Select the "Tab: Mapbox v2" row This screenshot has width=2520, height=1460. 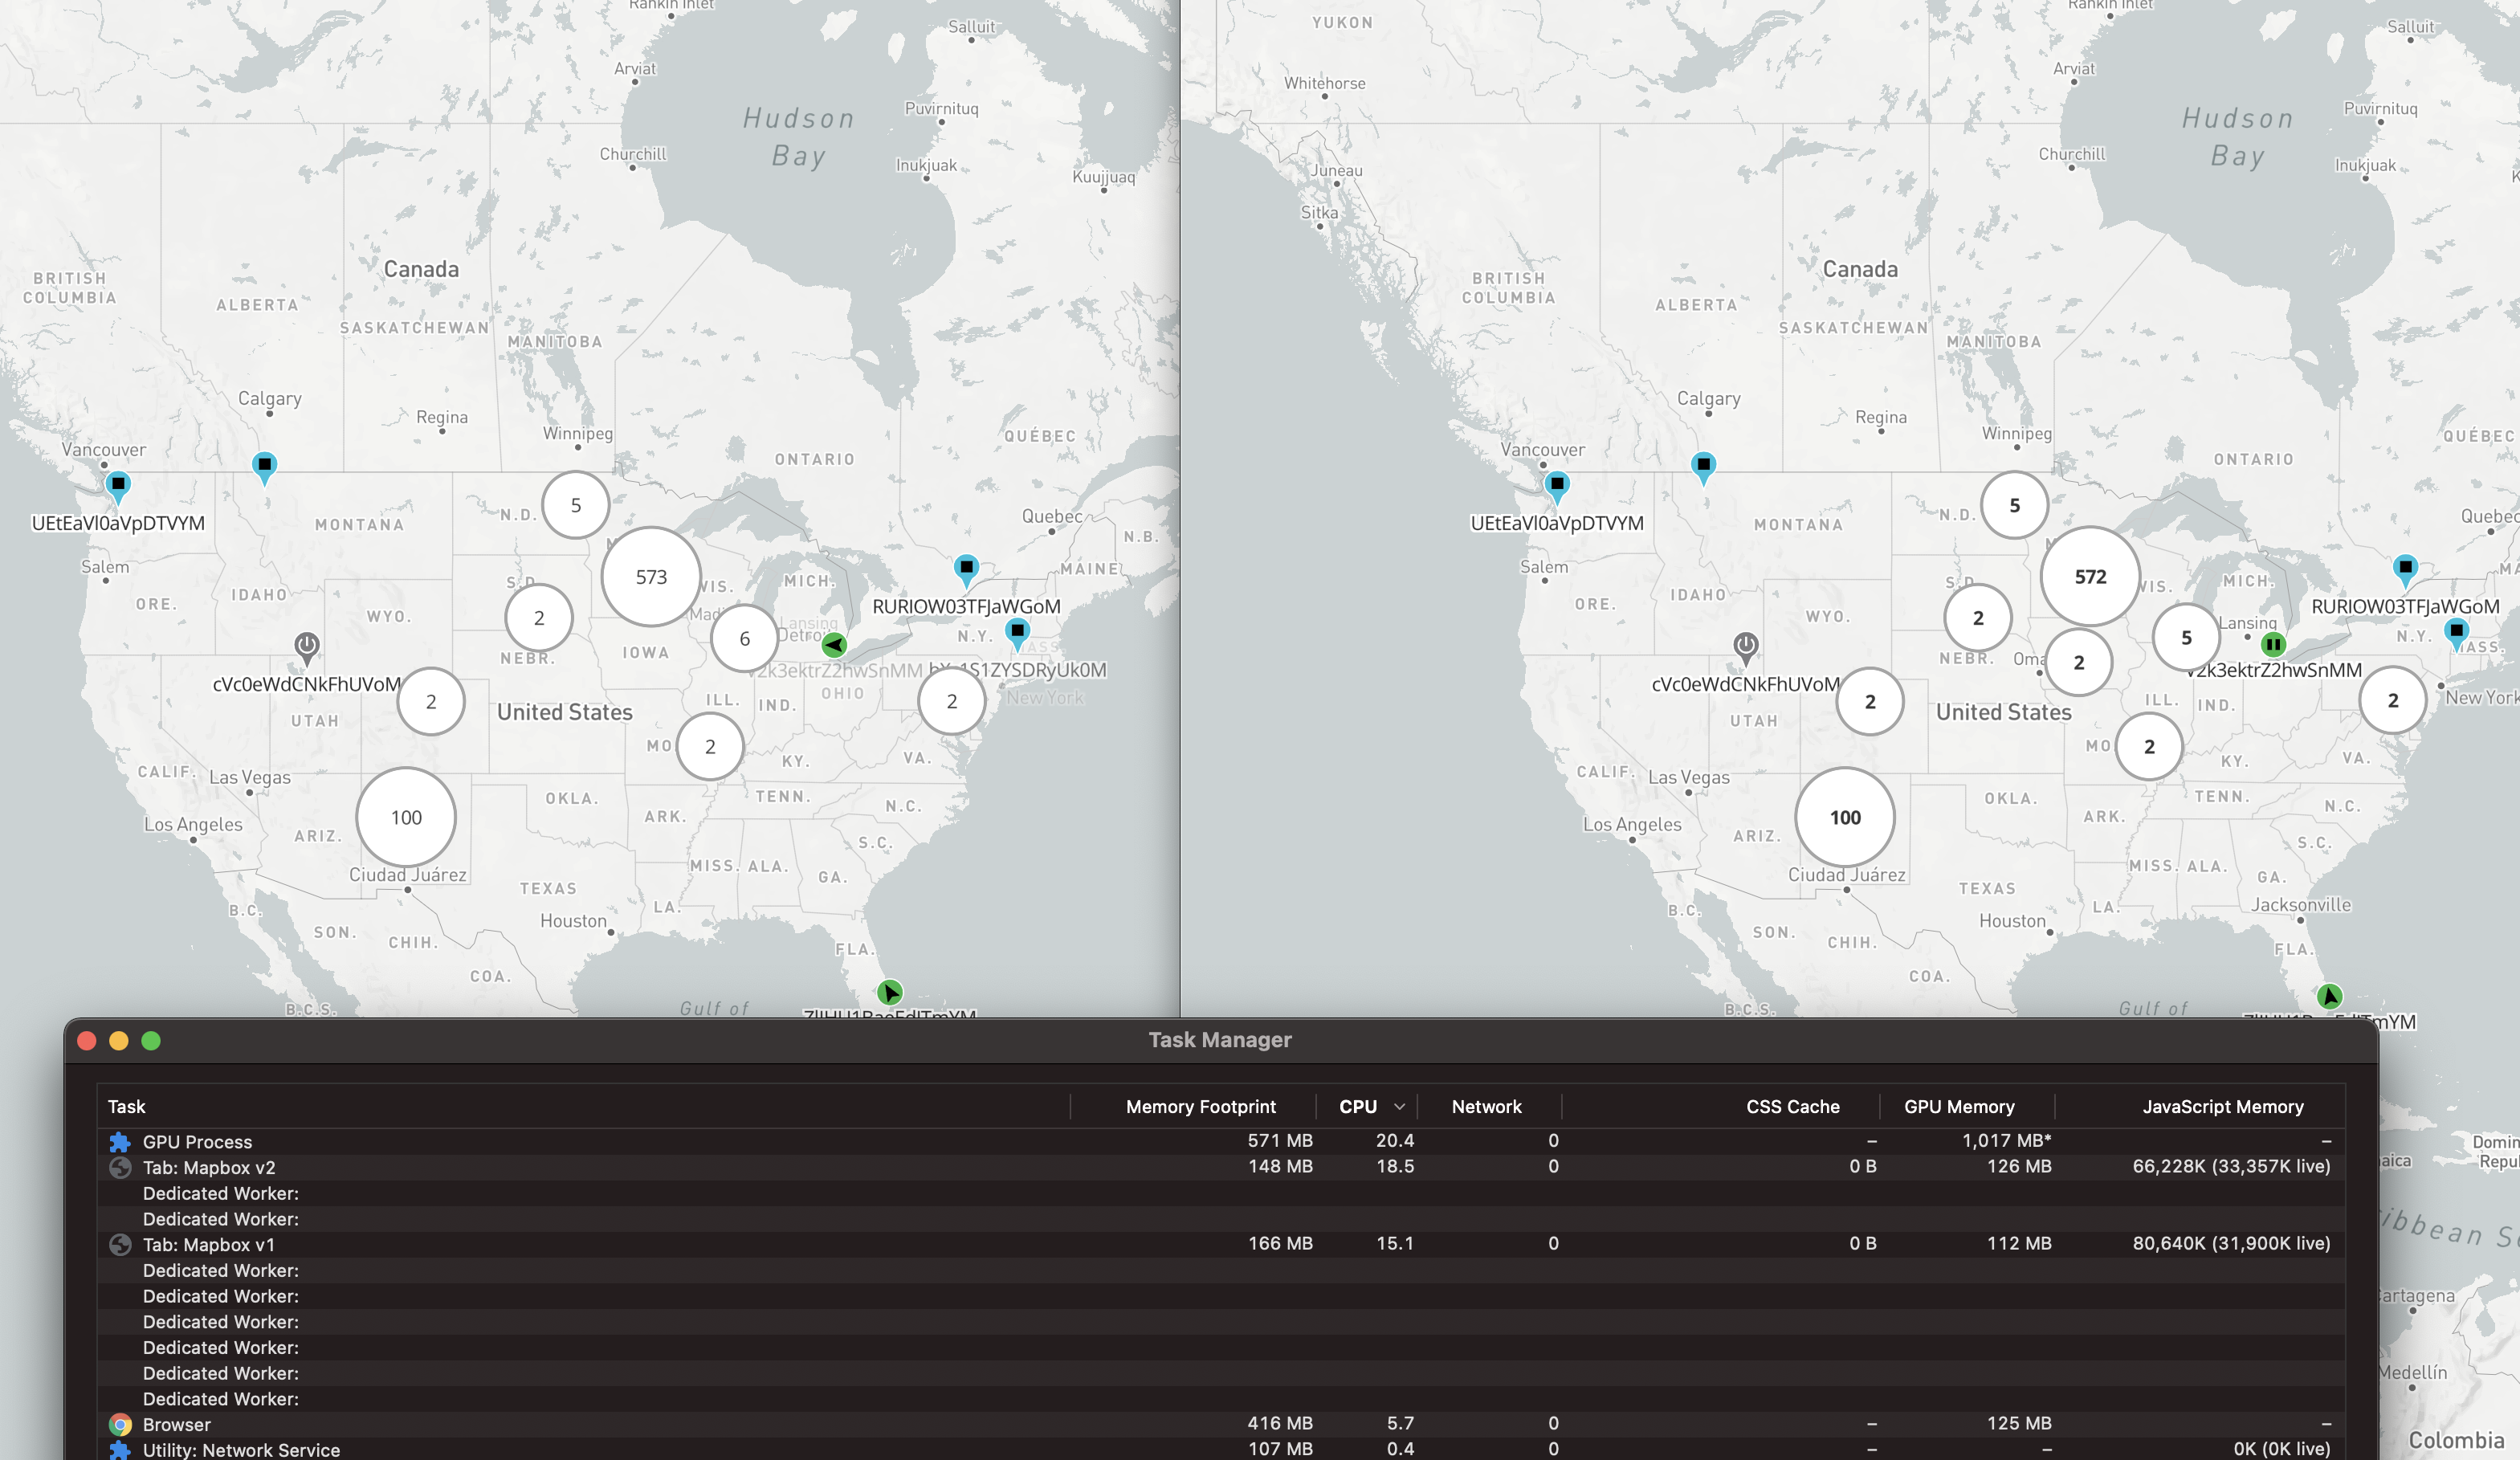[x=1220, y=1167]
